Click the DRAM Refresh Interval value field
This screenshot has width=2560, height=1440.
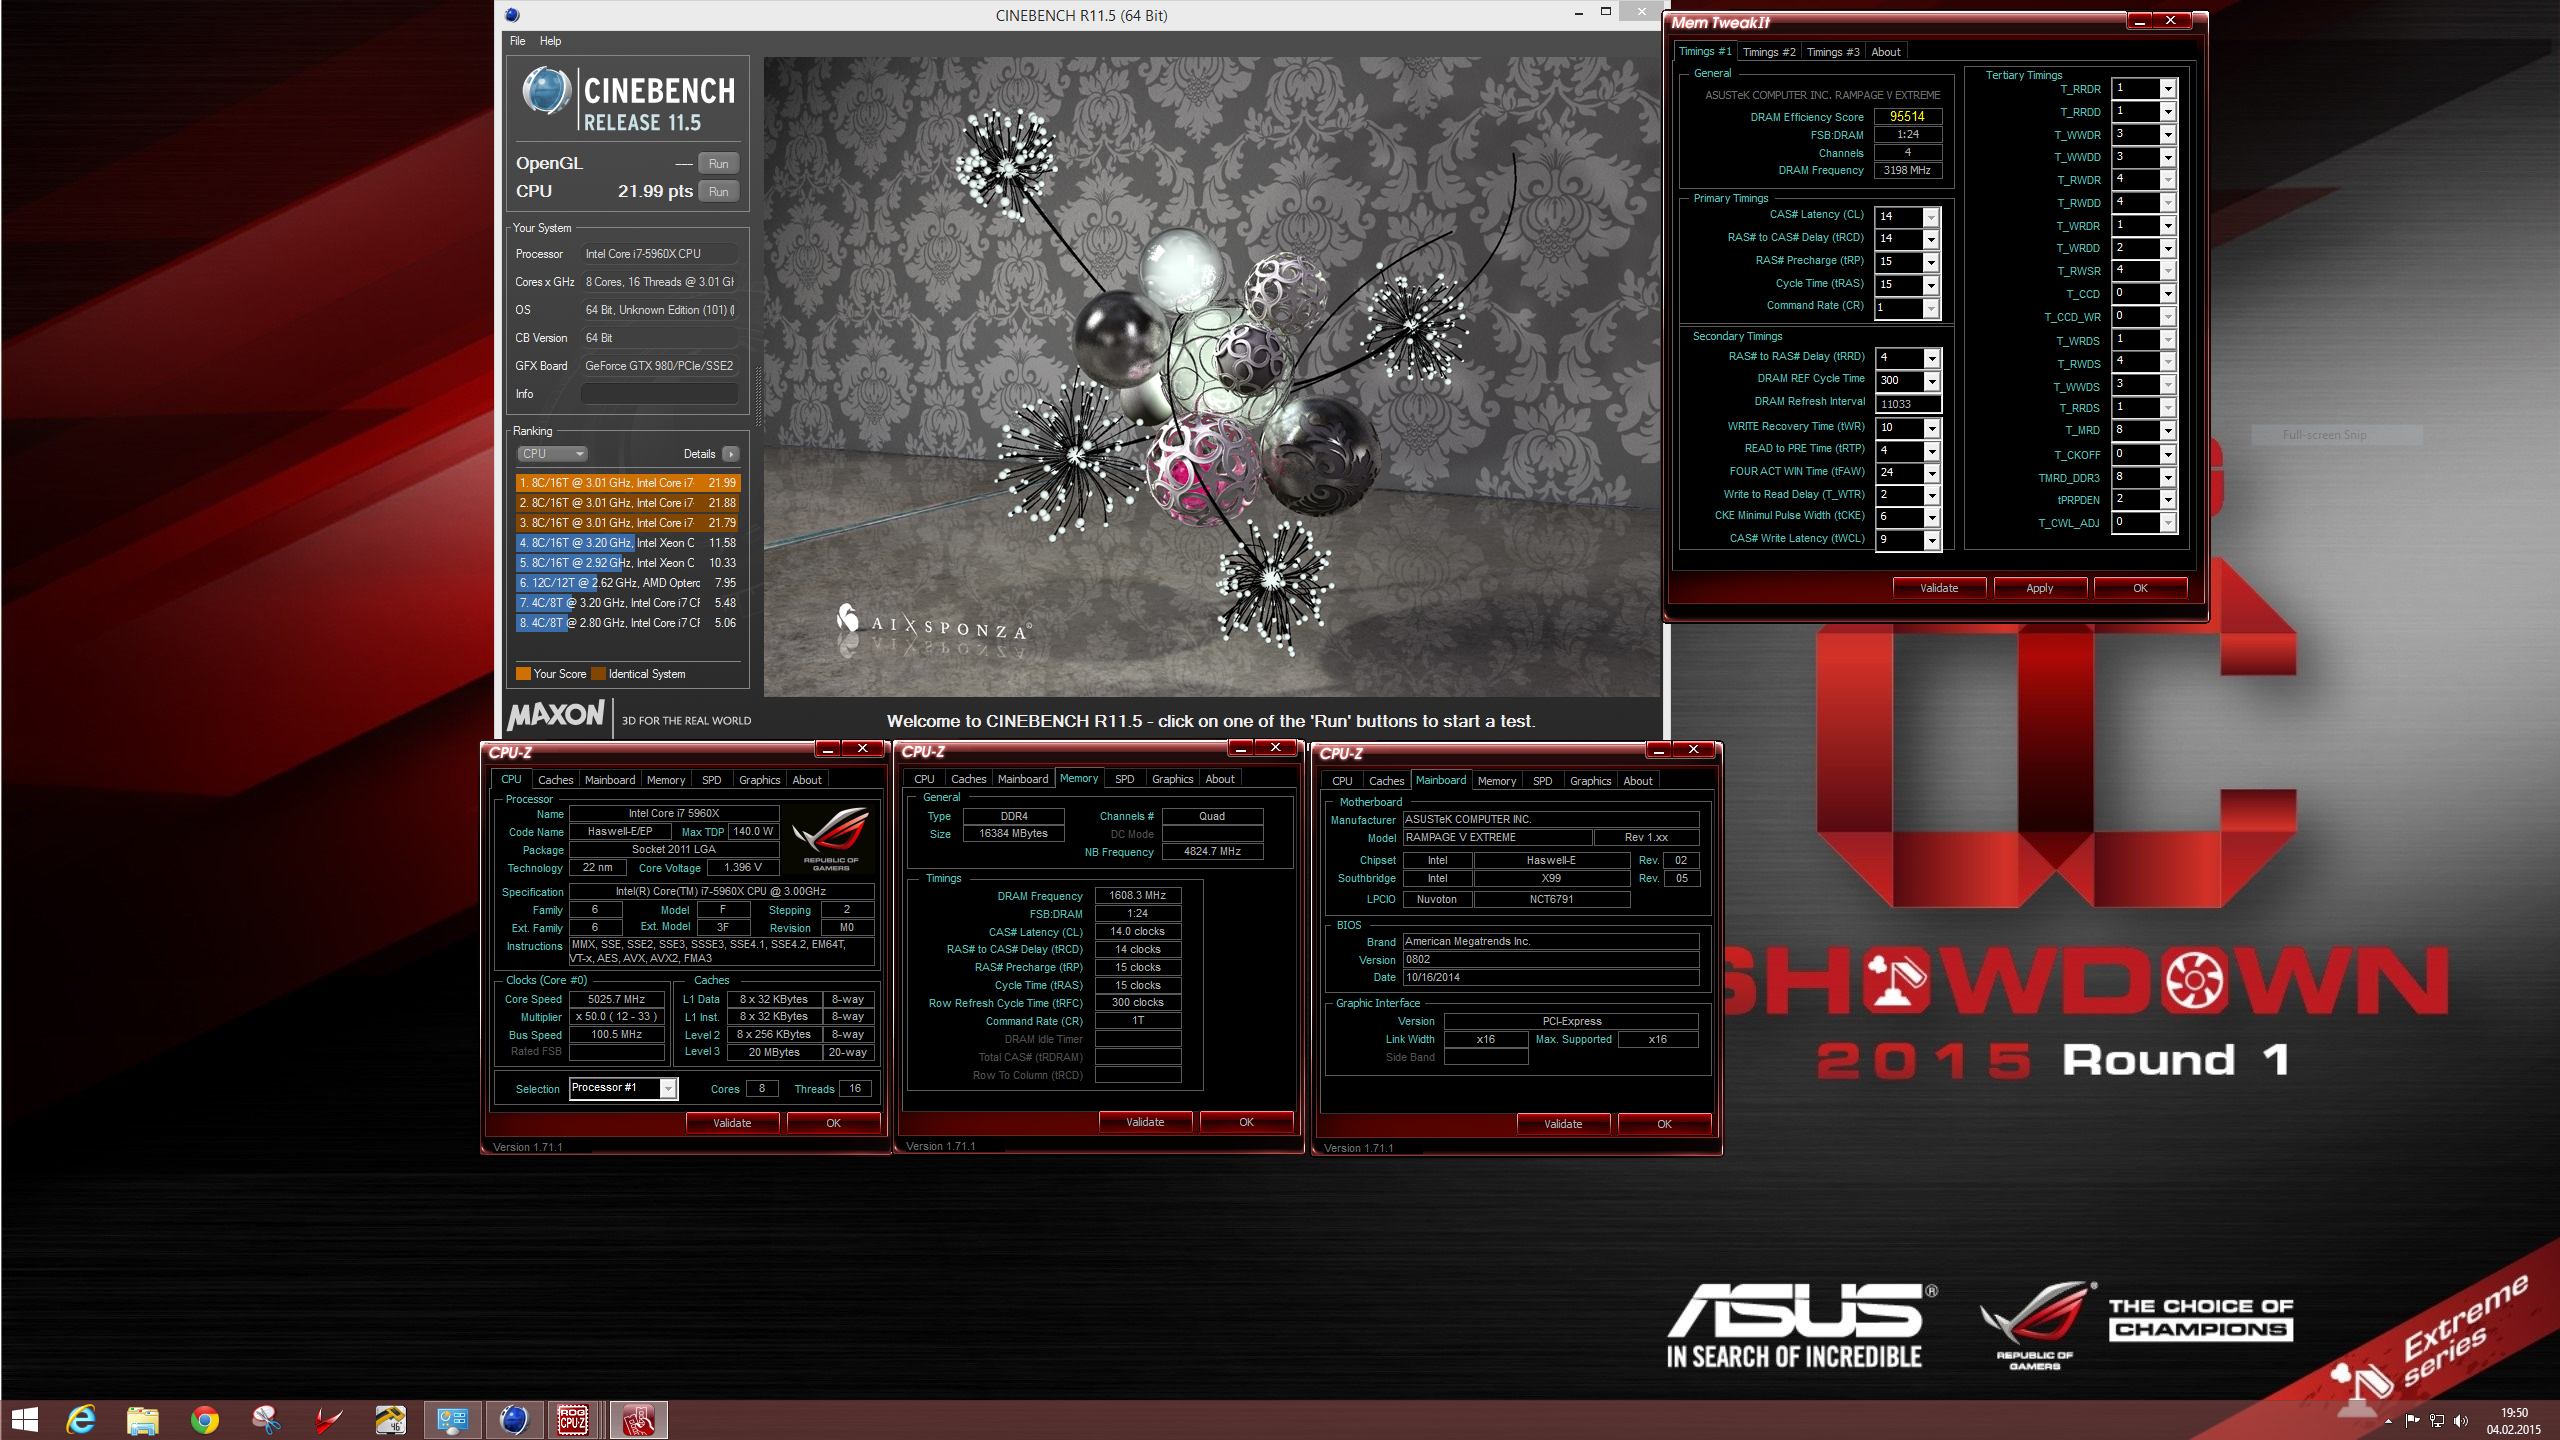[1908, 404]
